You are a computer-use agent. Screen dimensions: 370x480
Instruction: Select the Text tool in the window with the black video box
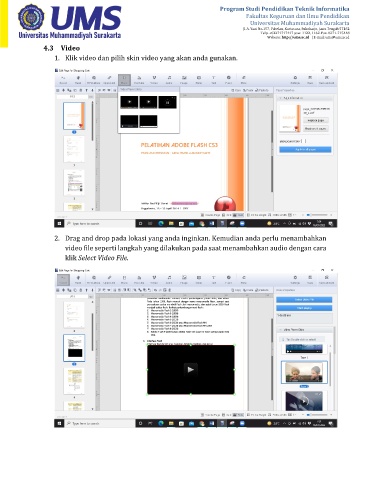coord(214,280)
